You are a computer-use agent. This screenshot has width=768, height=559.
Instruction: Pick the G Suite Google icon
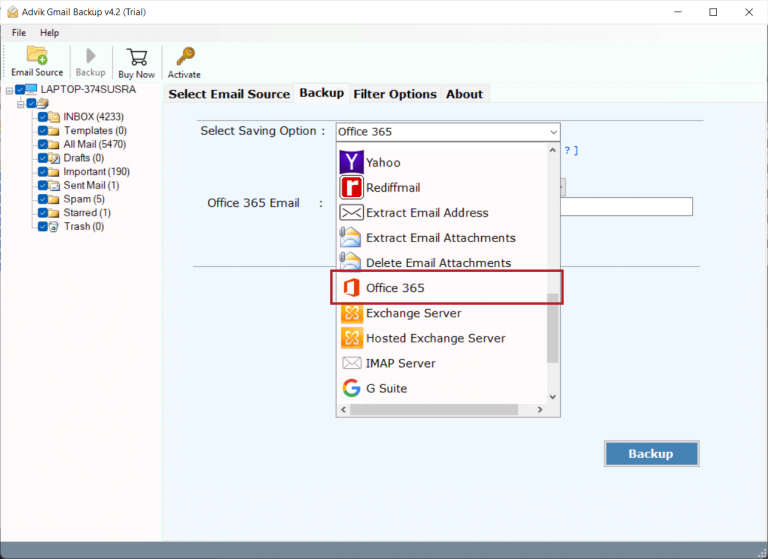pos(351,388)
